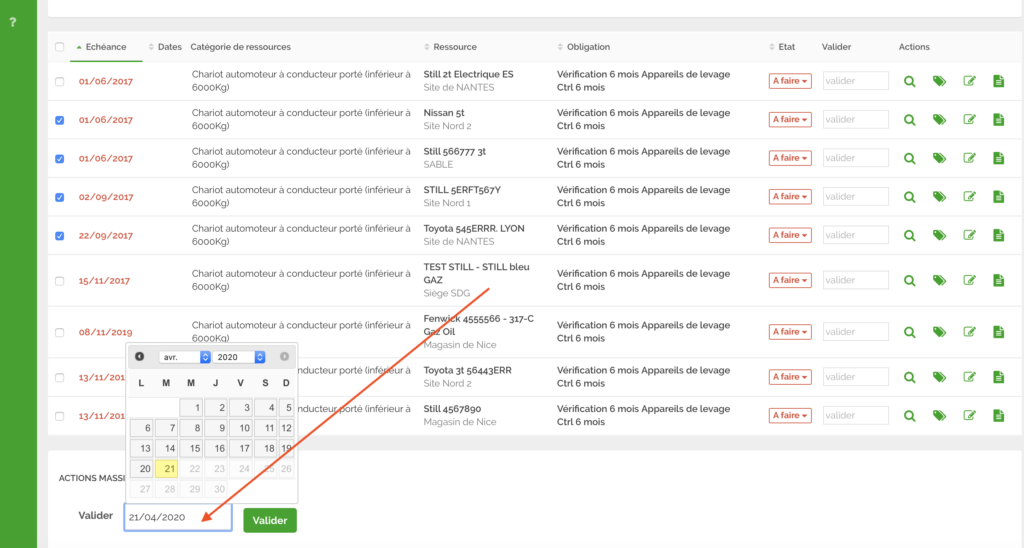Sort the table by Ressource column
This screenshot has height=548, width=1024.
455,47
